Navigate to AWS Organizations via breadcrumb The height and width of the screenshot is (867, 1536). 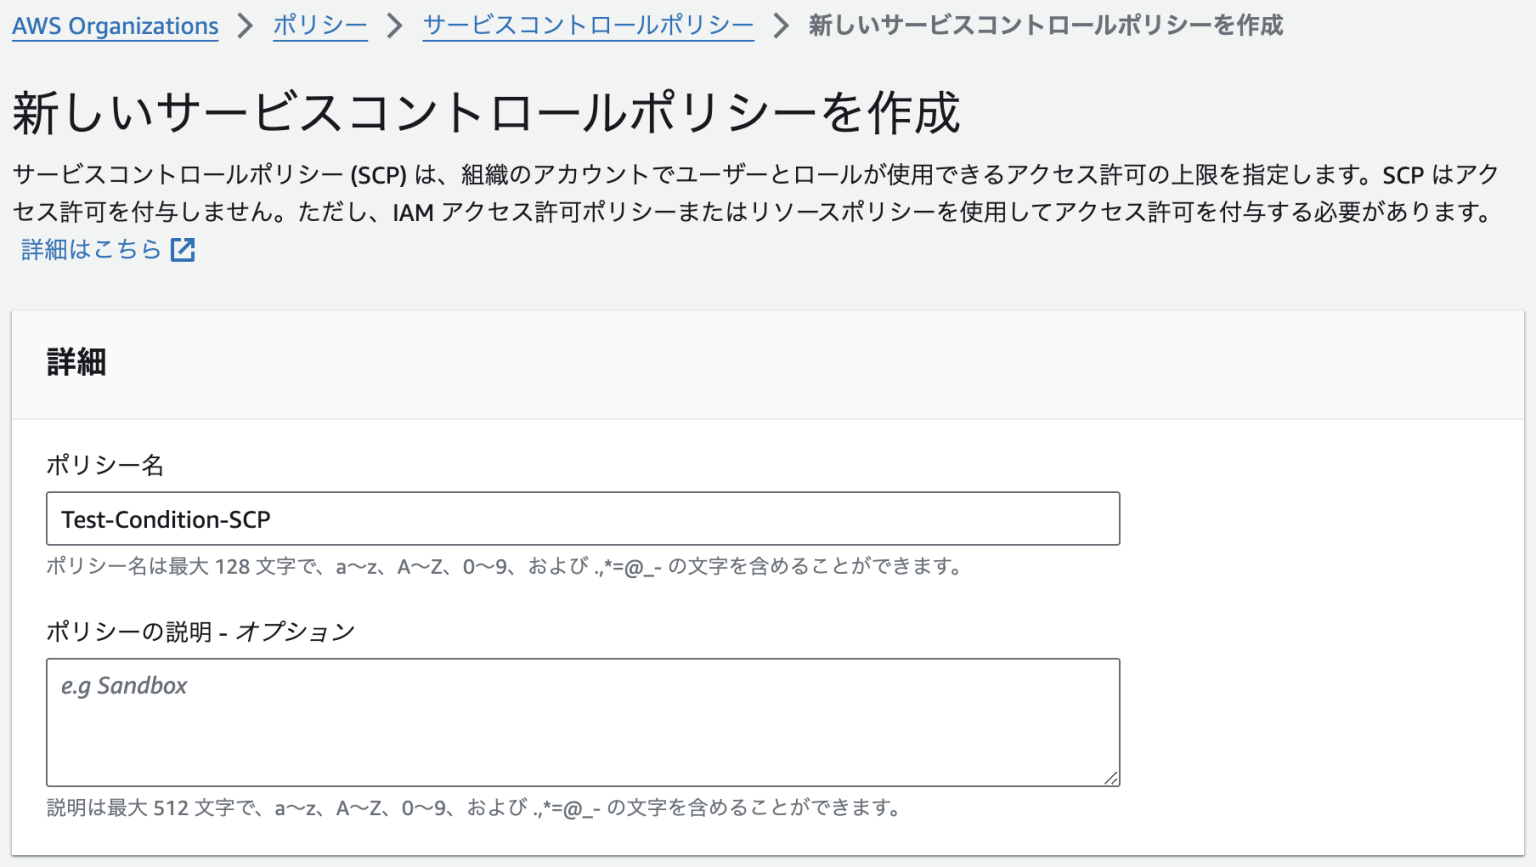[114, 26]
